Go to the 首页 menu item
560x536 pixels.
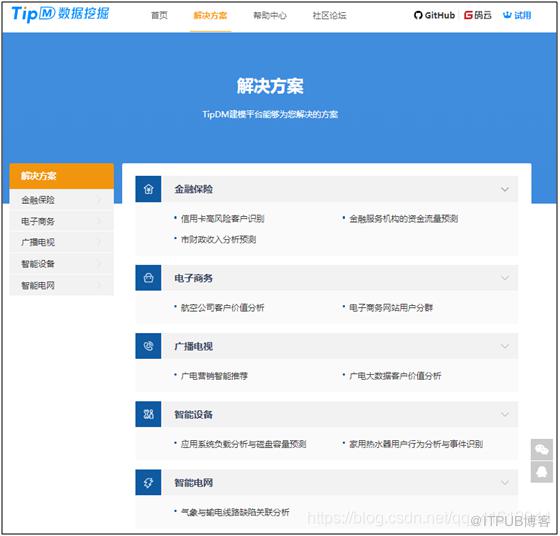159,15
